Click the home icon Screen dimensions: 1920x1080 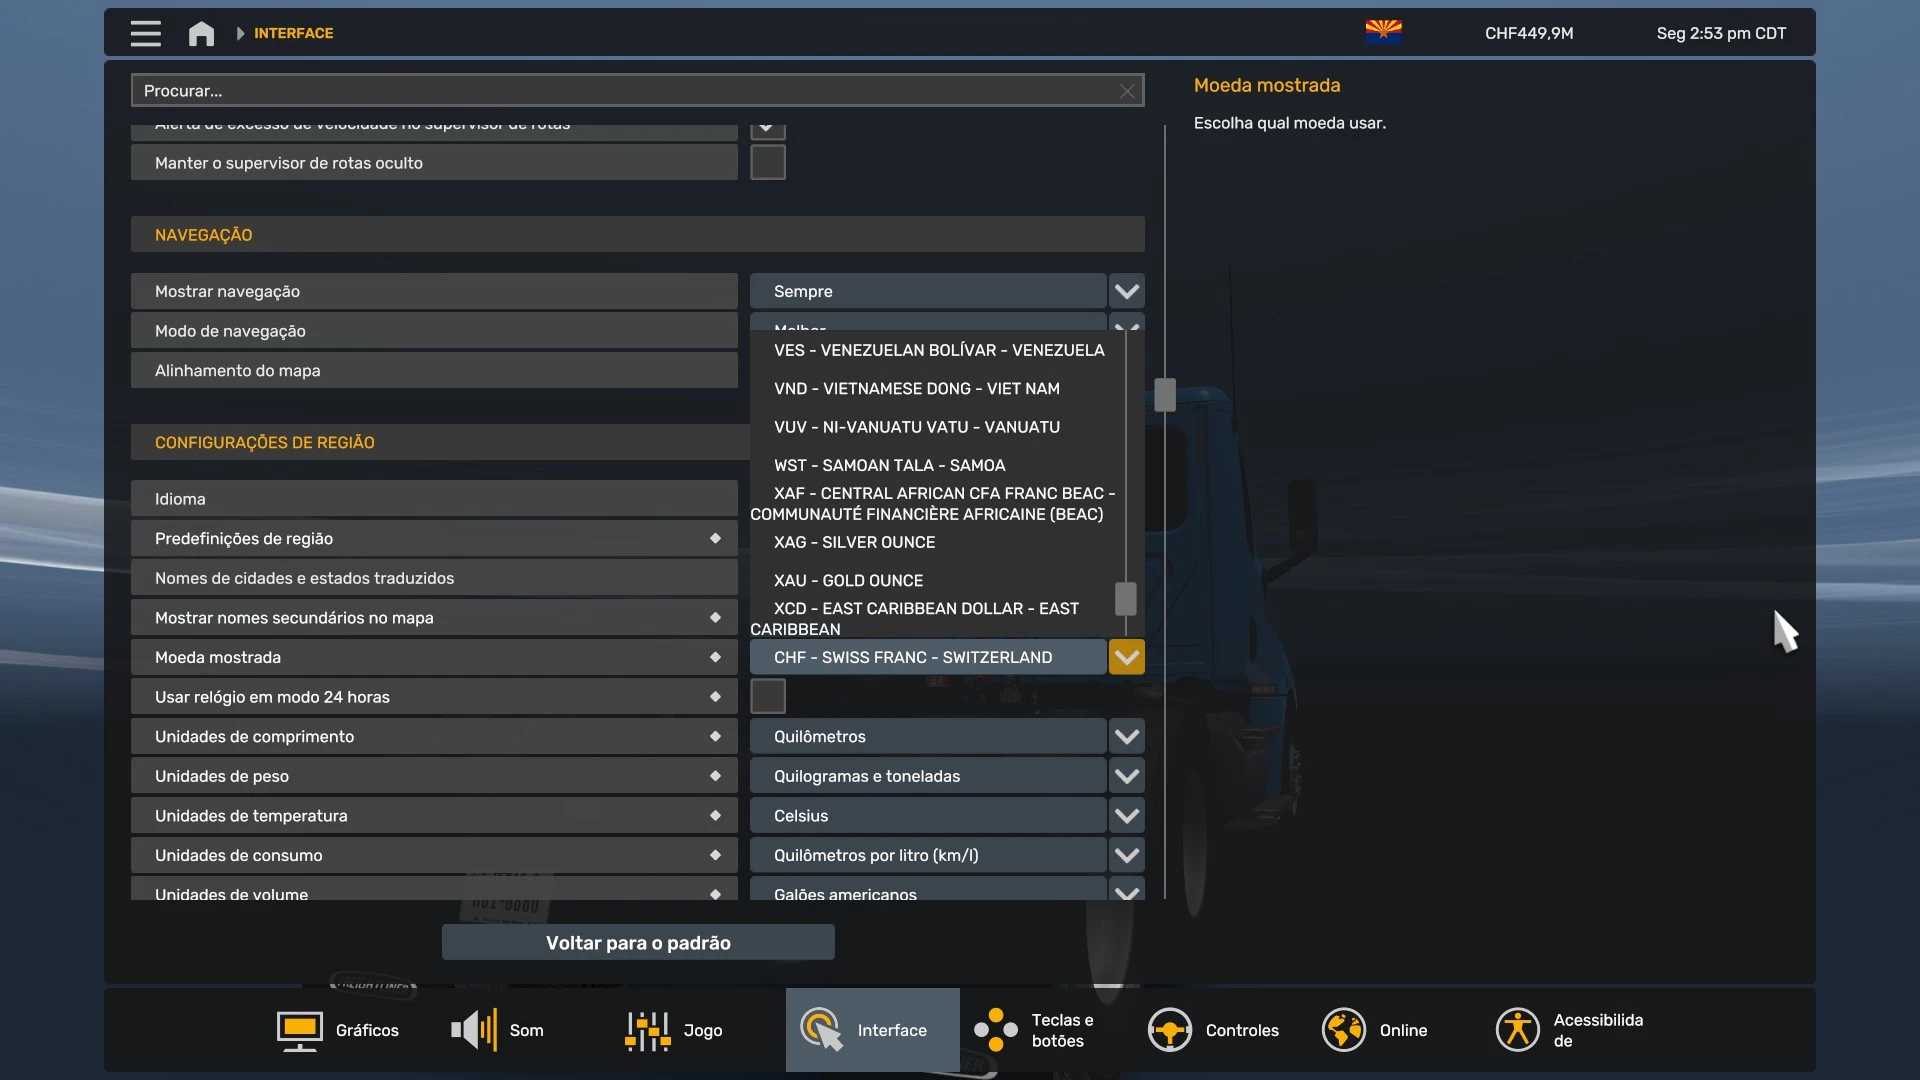point(201,33)
